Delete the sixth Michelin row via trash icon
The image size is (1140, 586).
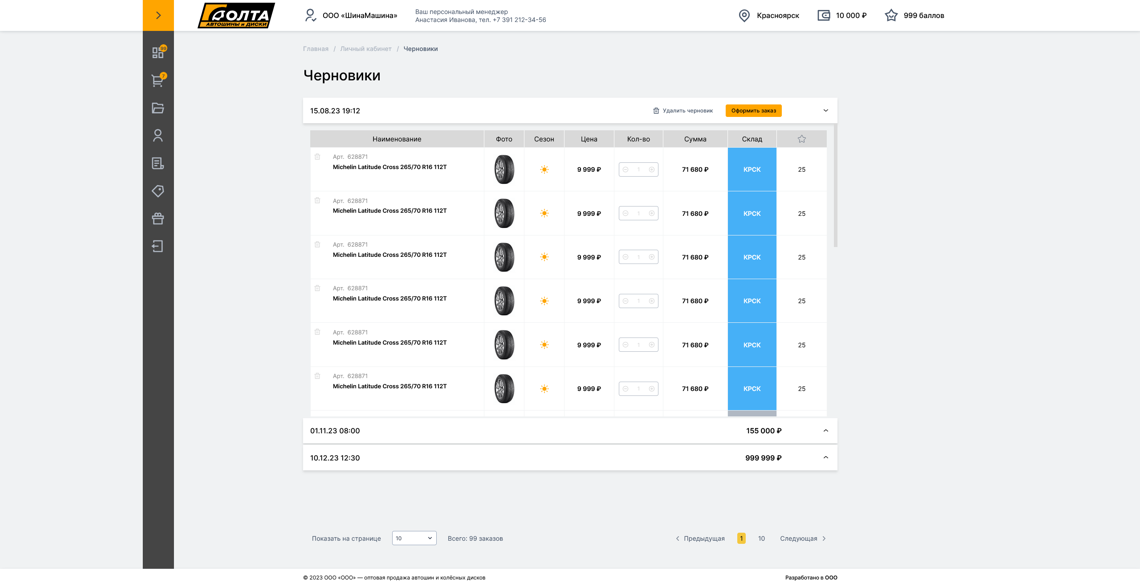(317, 376)
